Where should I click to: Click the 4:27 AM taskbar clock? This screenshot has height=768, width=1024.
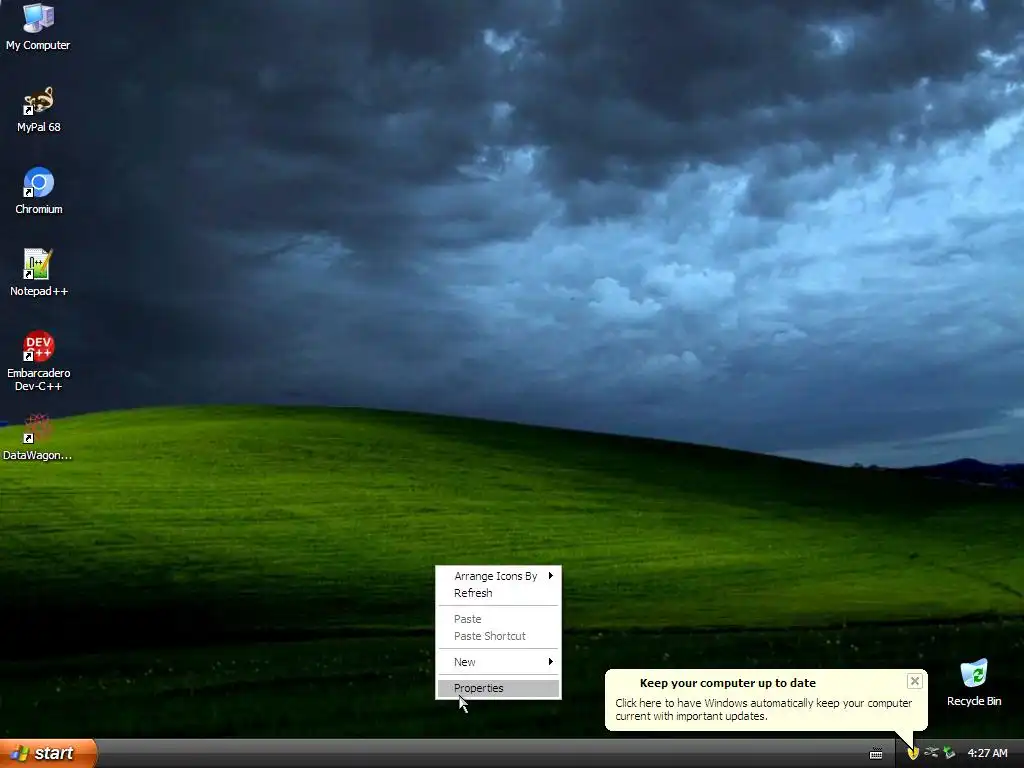point(987,753)
